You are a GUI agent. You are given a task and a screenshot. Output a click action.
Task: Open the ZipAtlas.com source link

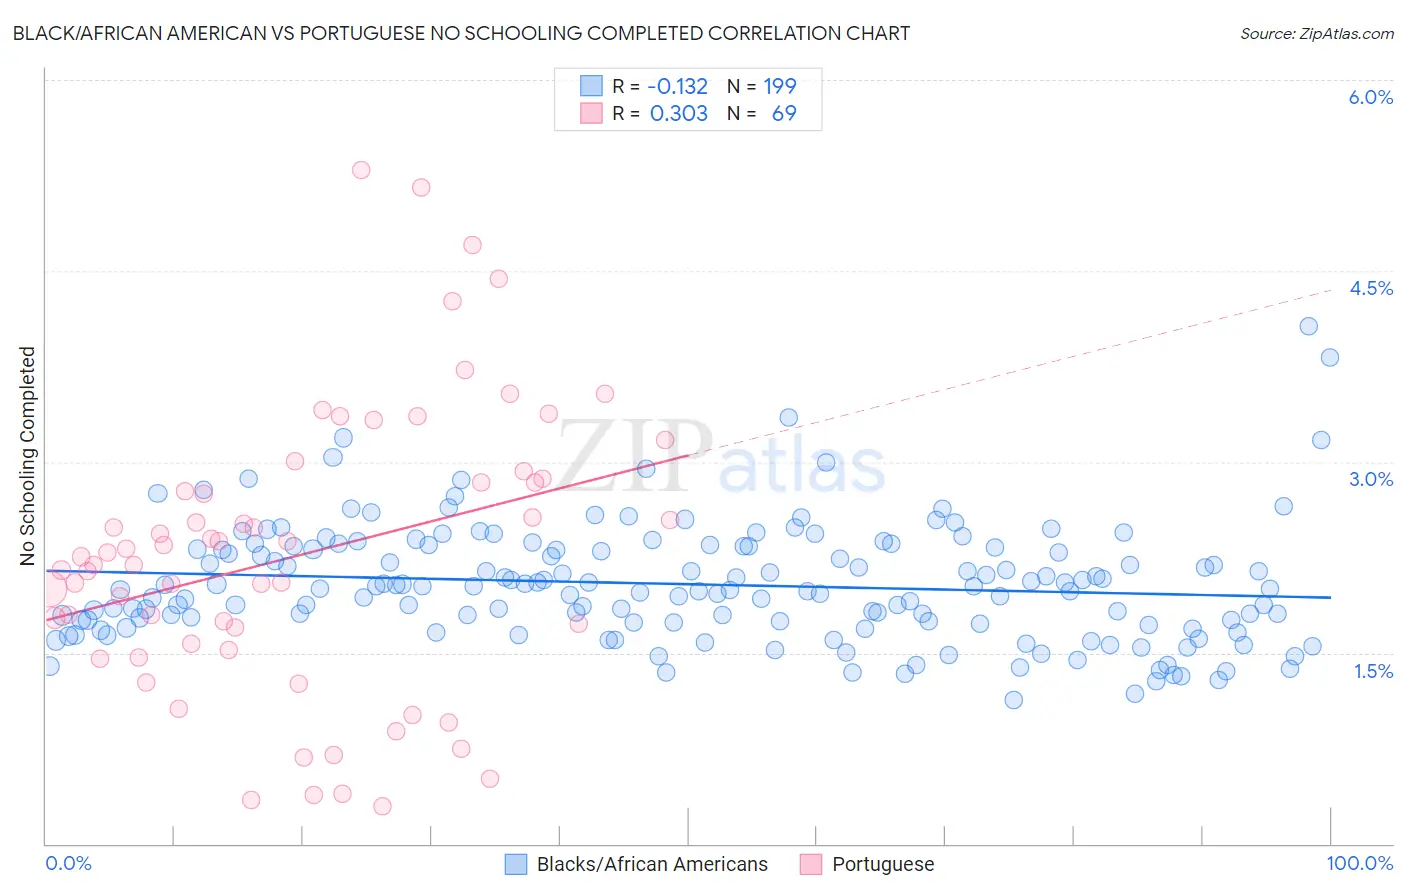pyautogui.click(x=1317, y=33)
